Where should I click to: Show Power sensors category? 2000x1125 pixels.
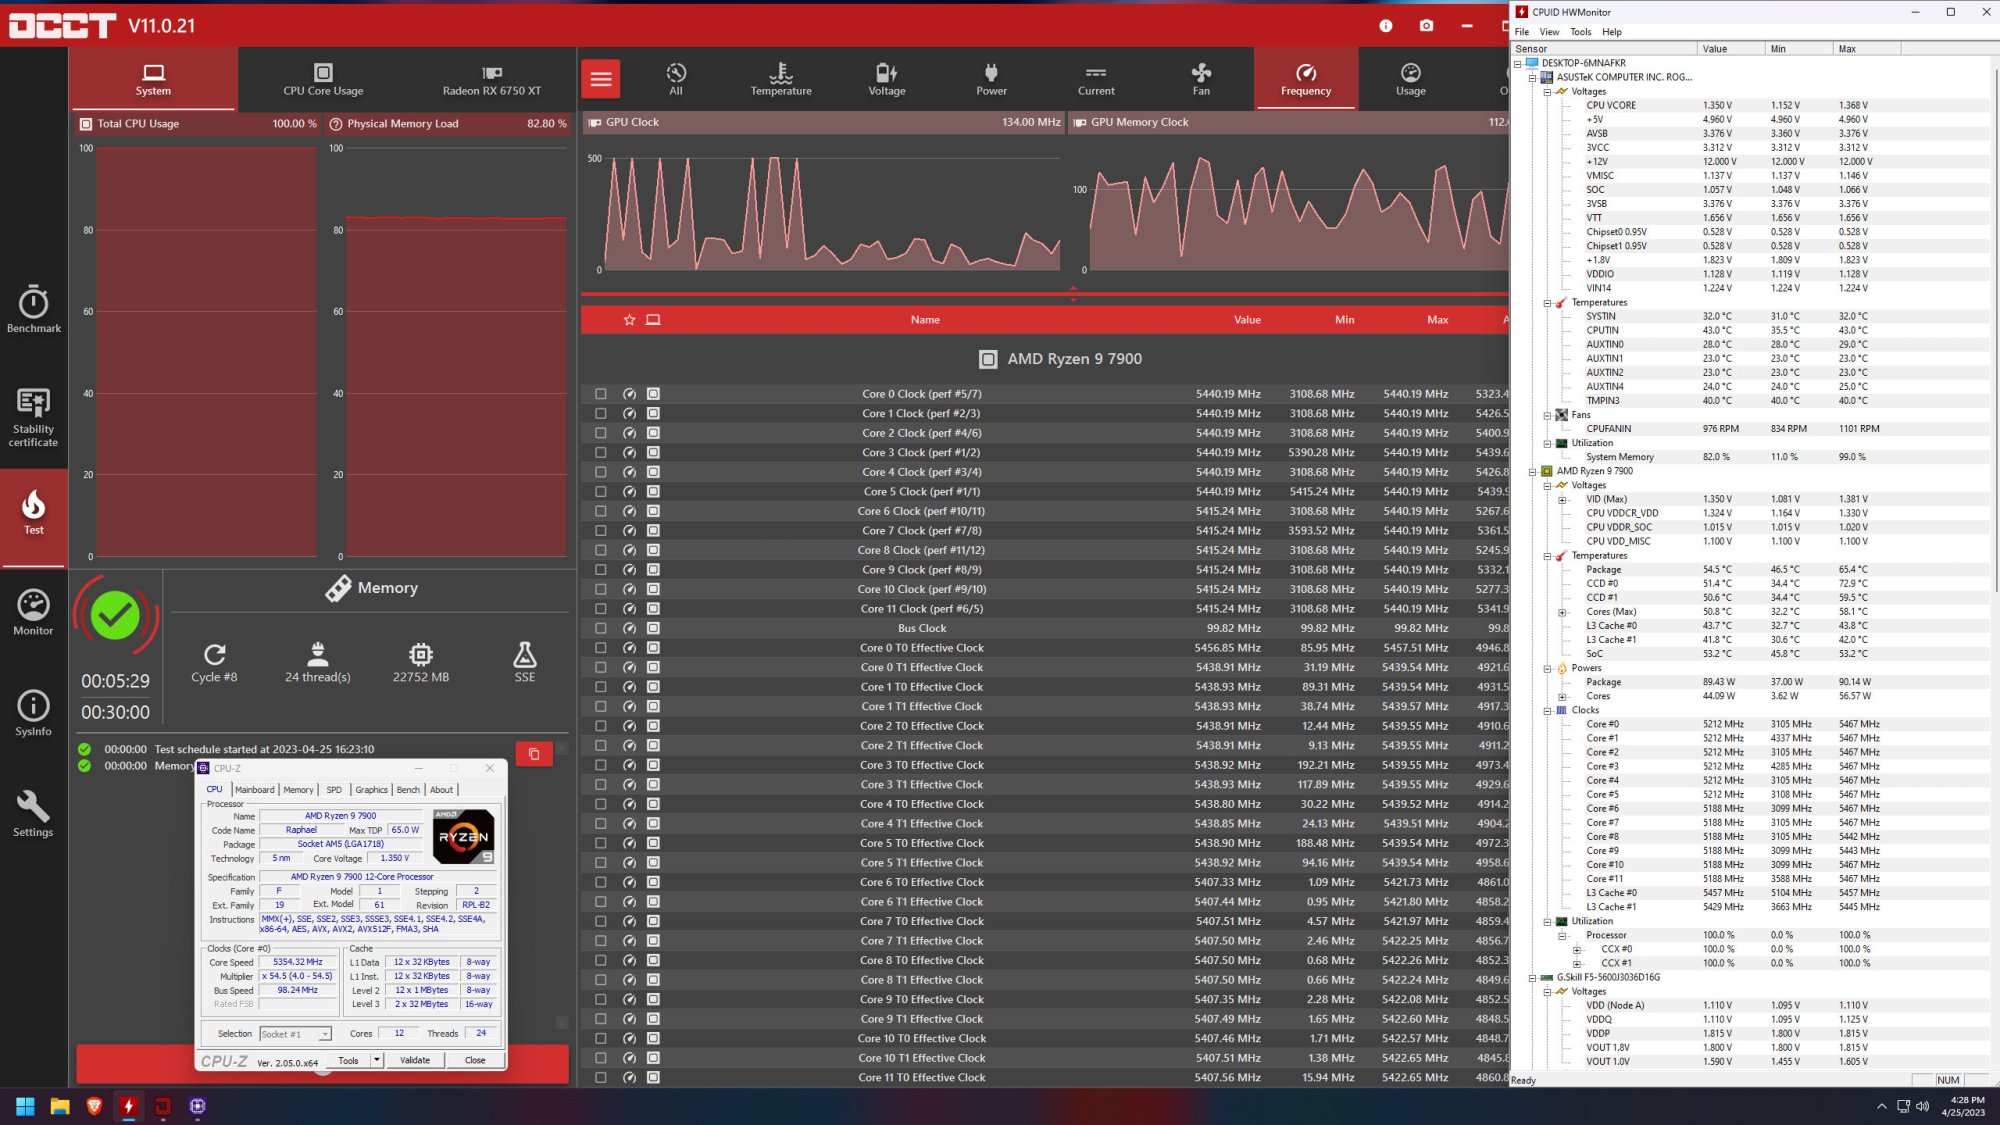991,79
